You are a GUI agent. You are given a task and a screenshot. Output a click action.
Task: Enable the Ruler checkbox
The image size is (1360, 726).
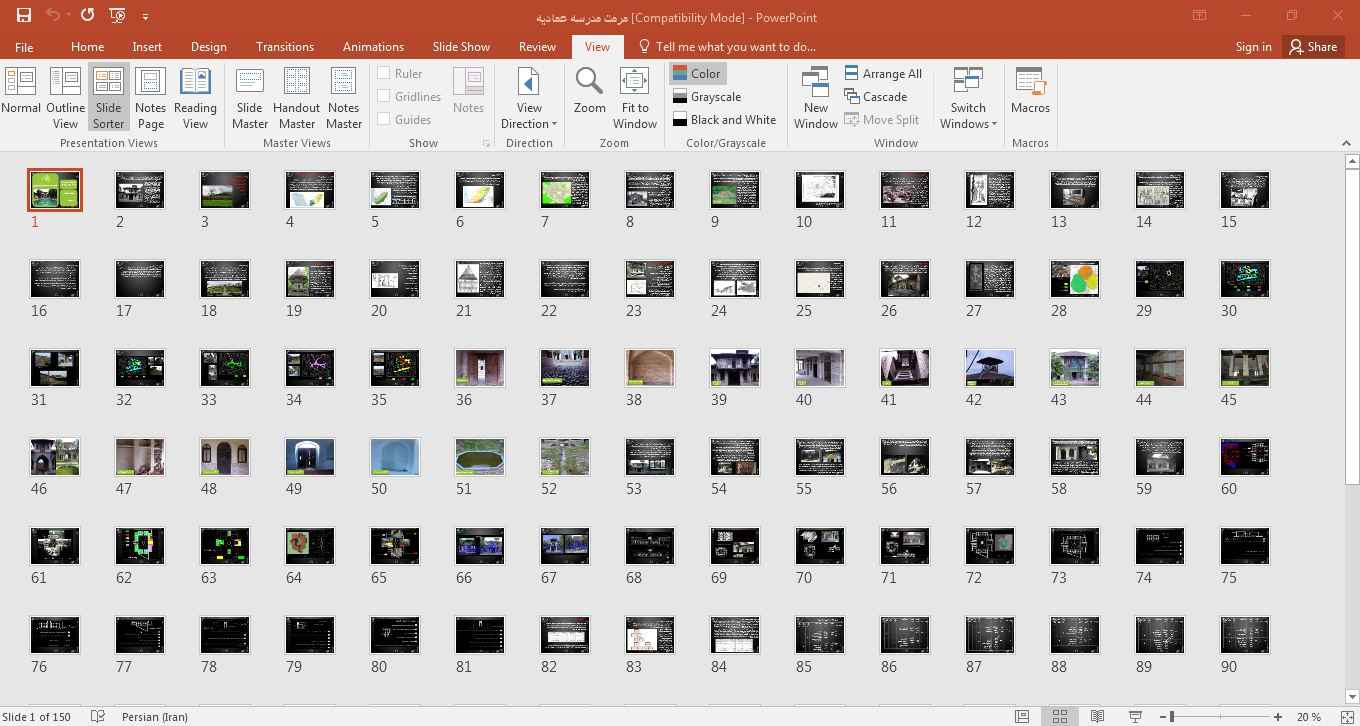[384, 73]
